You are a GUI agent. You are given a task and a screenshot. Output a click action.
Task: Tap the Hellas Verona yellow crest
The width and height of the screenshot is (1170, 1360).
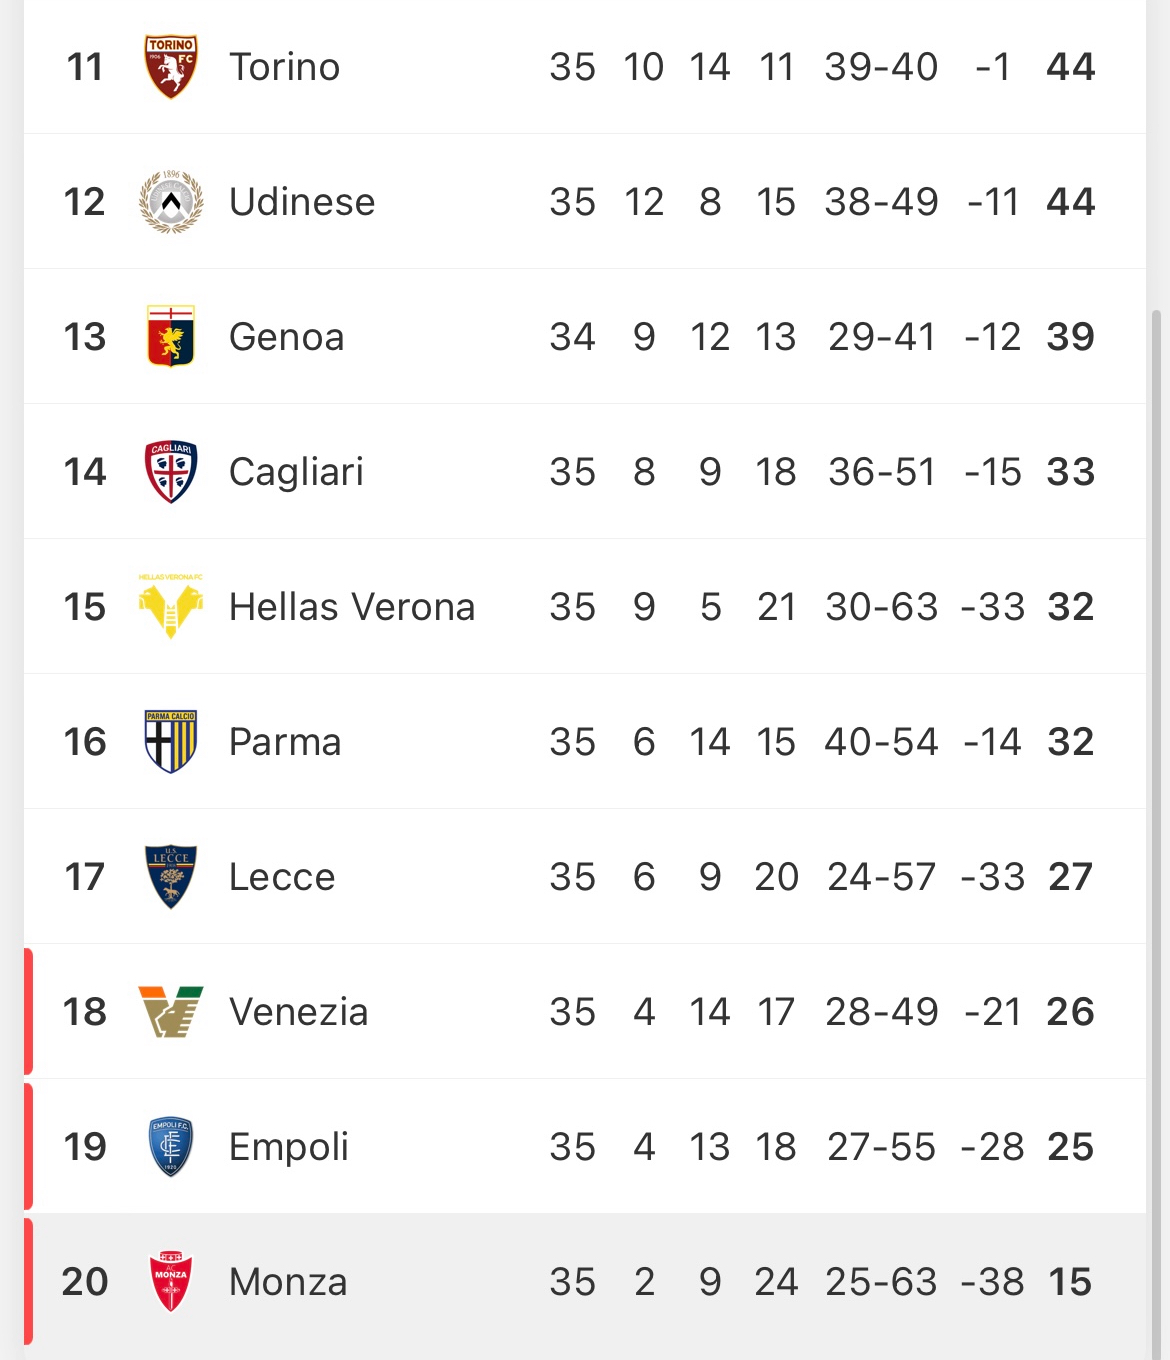171,606
